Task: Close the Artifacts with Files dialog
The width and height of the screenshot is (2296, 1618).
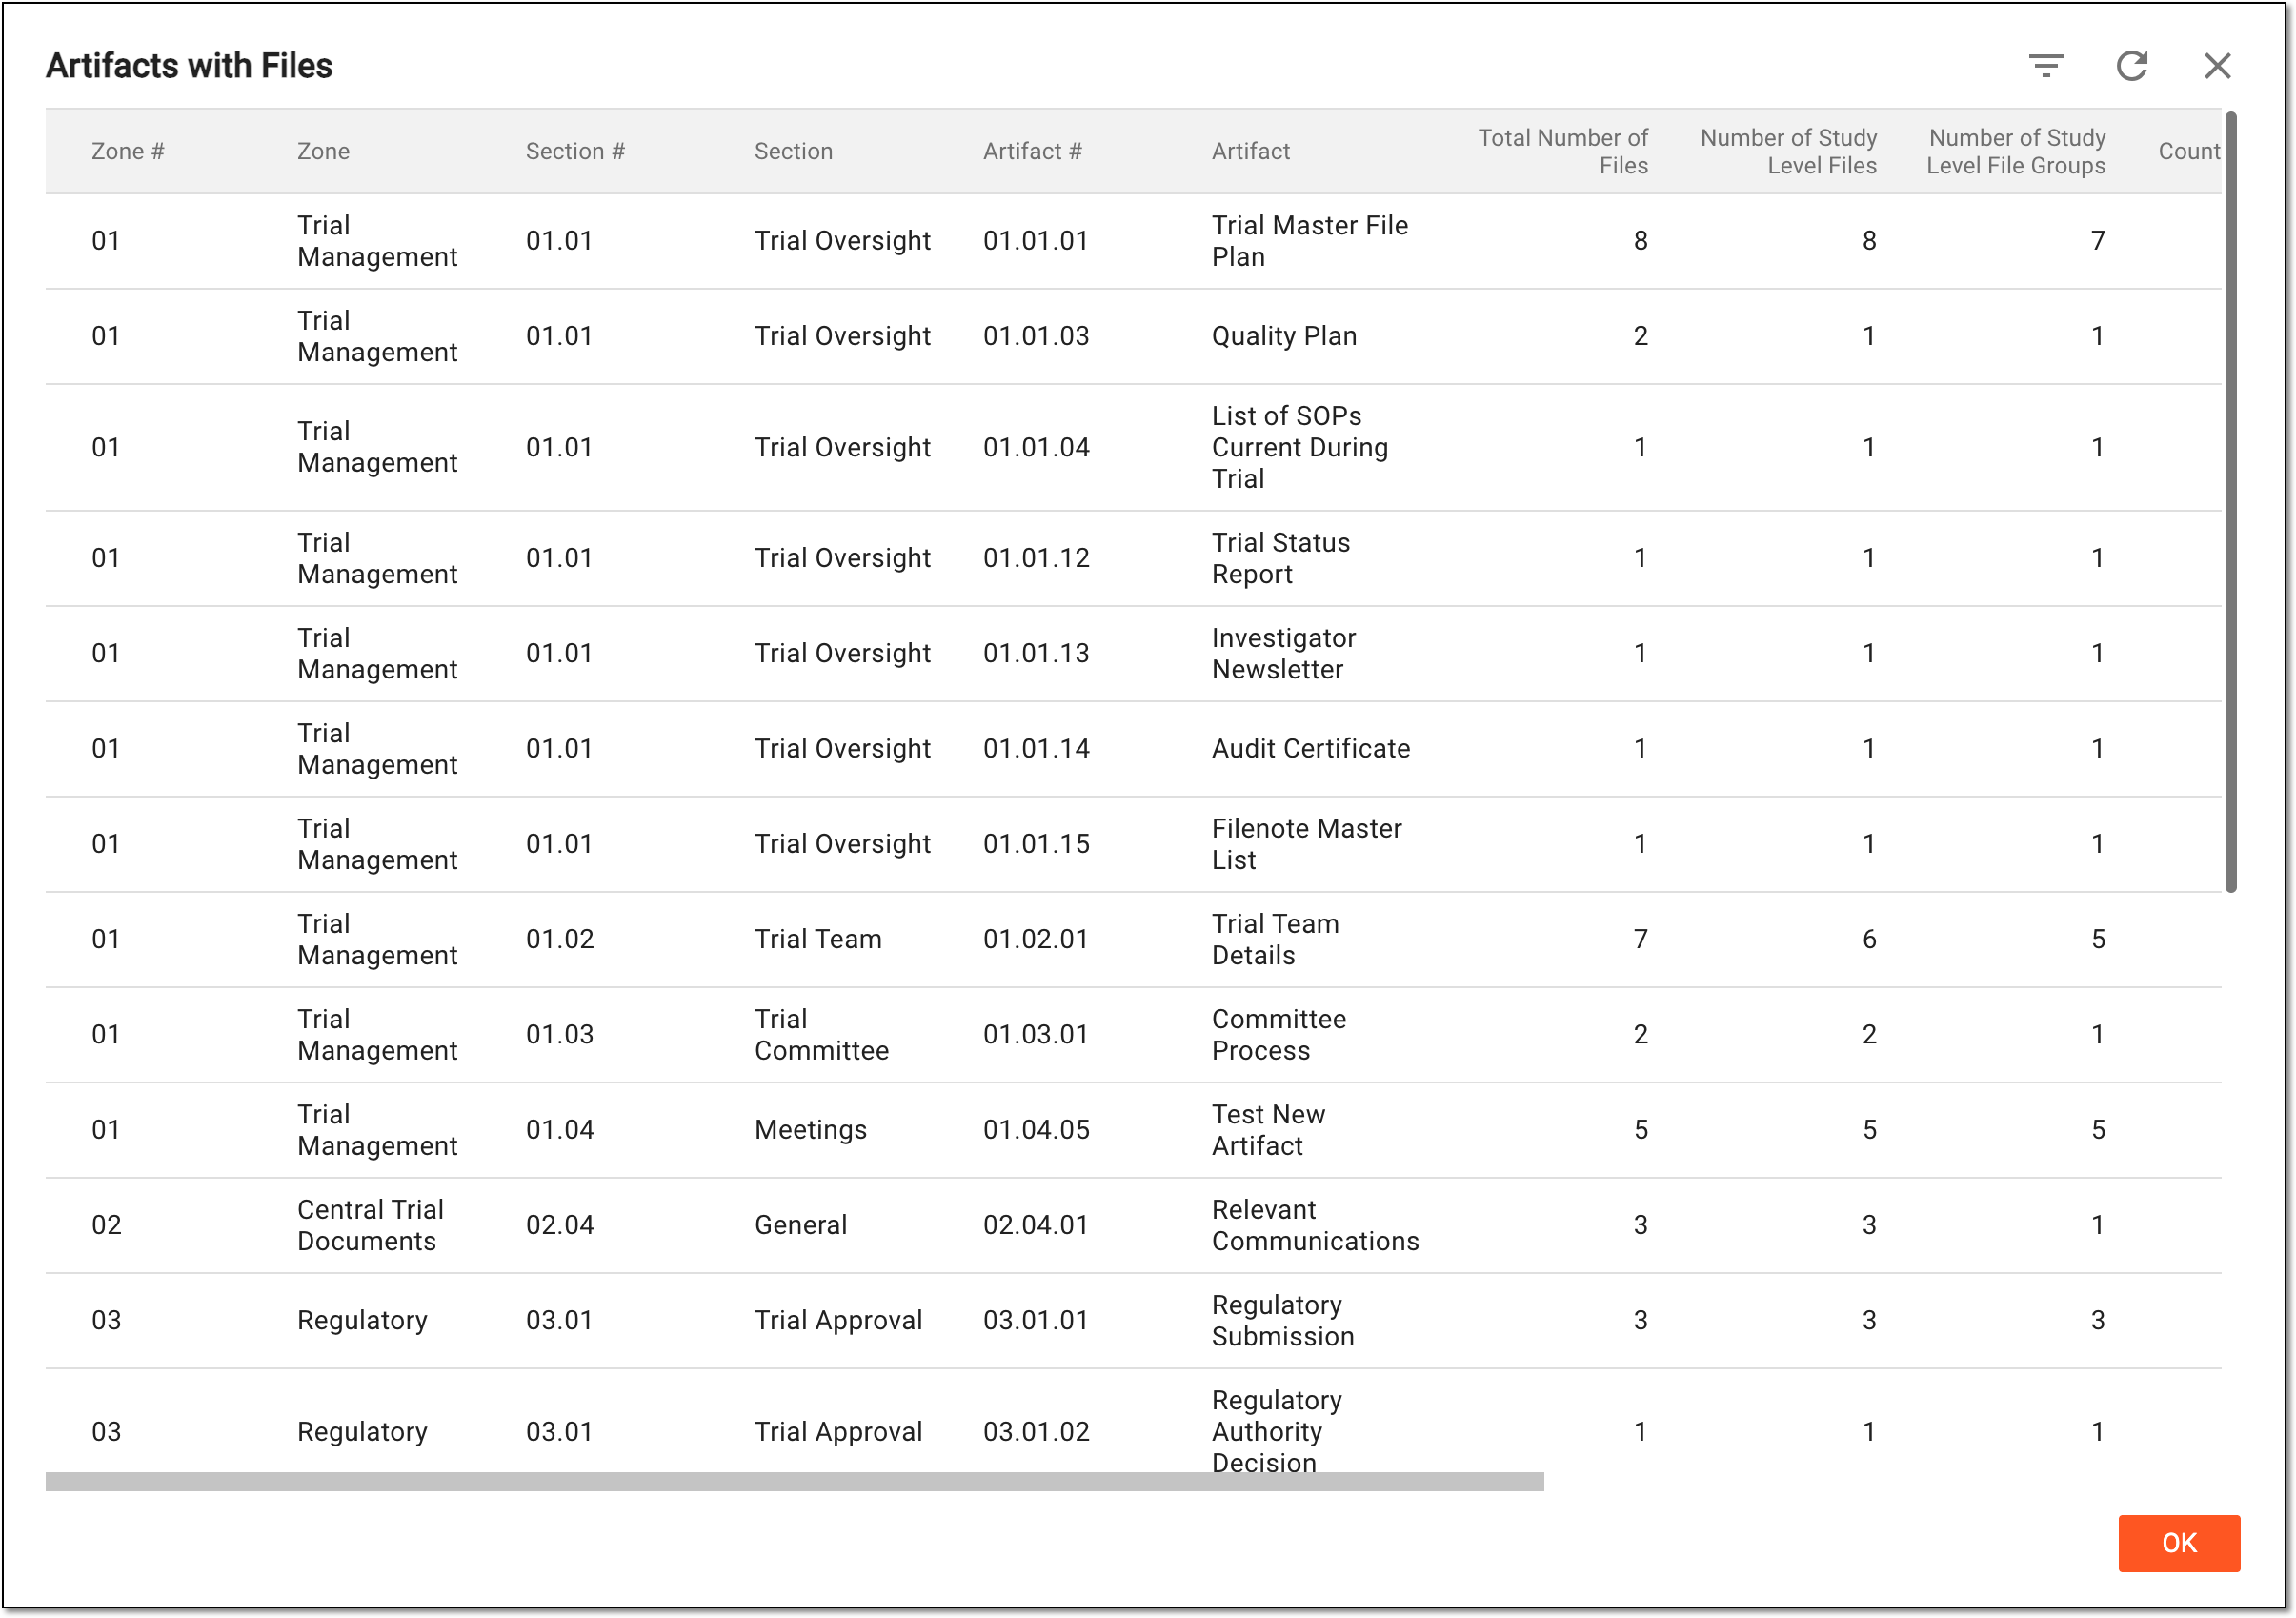Action: pyautogui.click(x=2217, y=66)
